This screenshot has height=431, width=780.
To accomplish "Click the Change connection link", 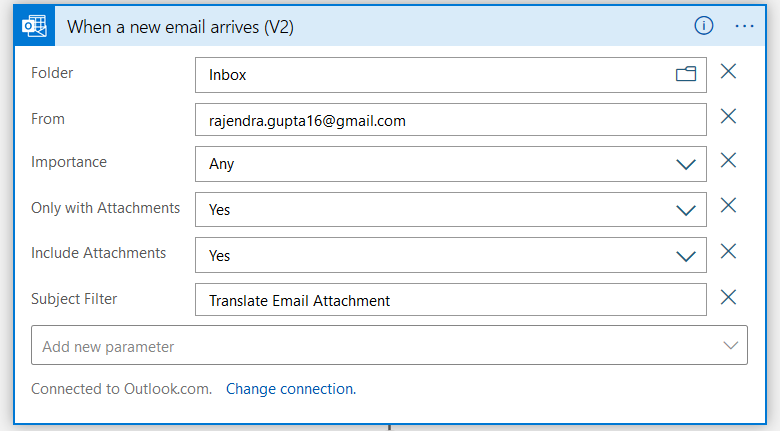I will [290, 389].
